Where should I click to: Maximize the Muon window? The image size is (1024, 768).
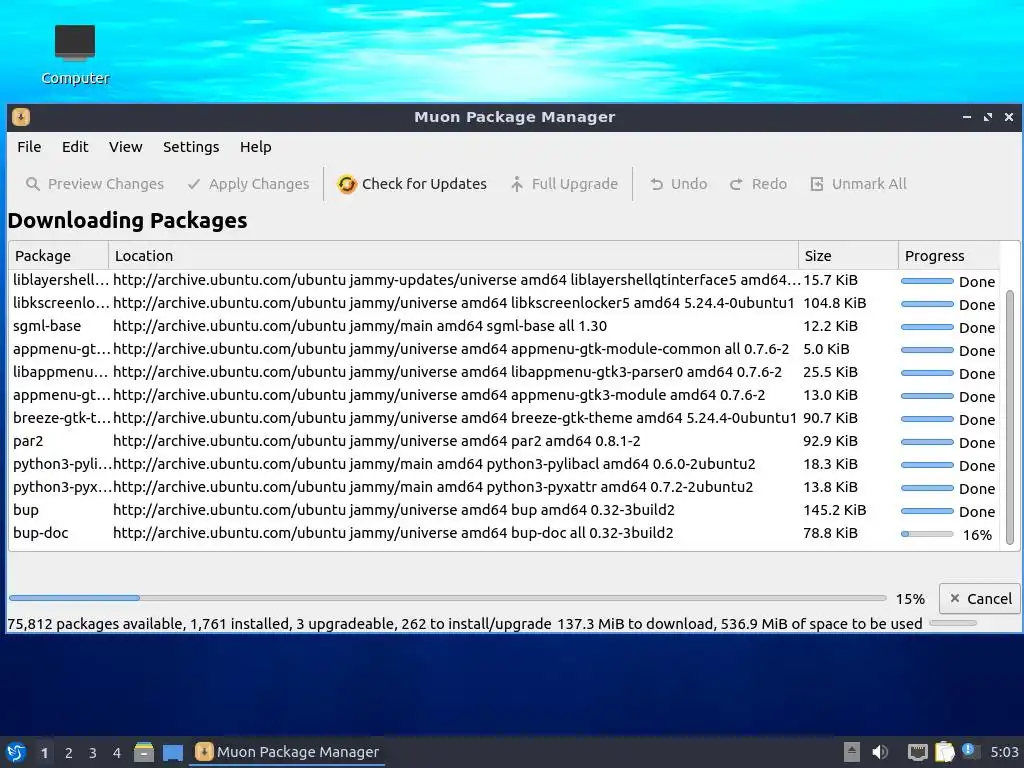point(987,117)
